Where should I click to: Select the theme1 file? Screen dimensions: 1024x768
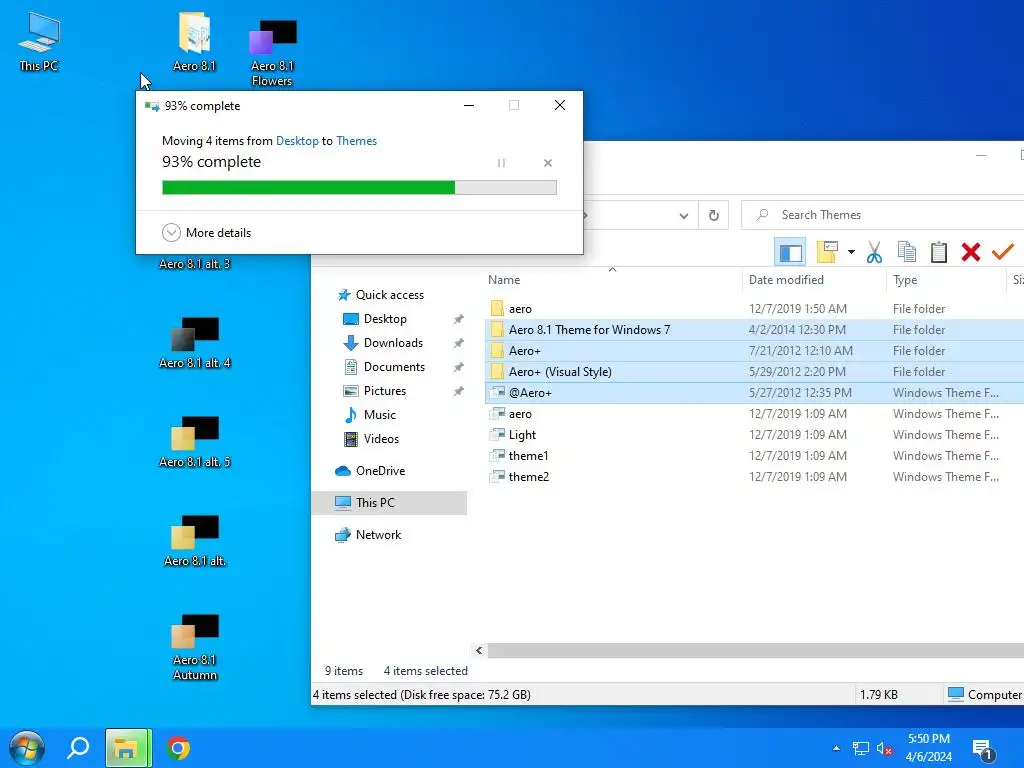click(x=754, y=456)
